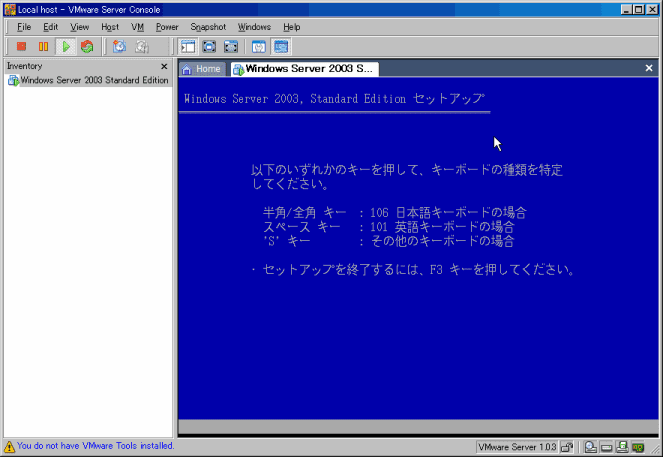
Task: Click the padlock icon in status bar
Action: 567,447
